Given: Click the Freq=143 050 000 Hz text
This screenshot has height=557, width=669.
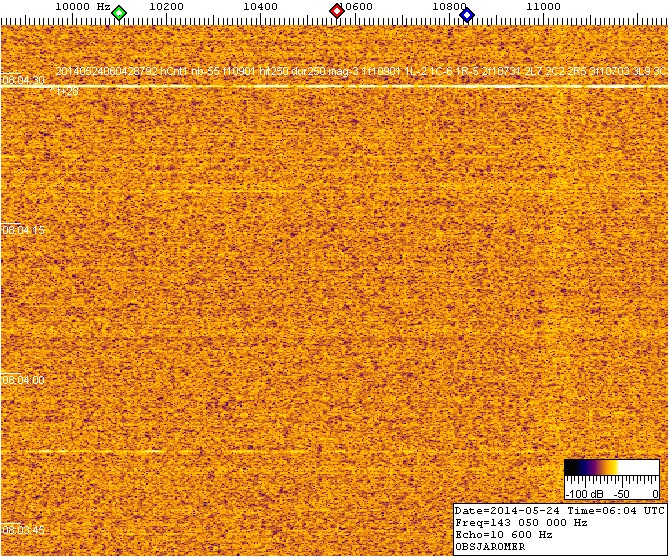Looking at the screenshot, I should pyautogui.click(x=520, y=522).
